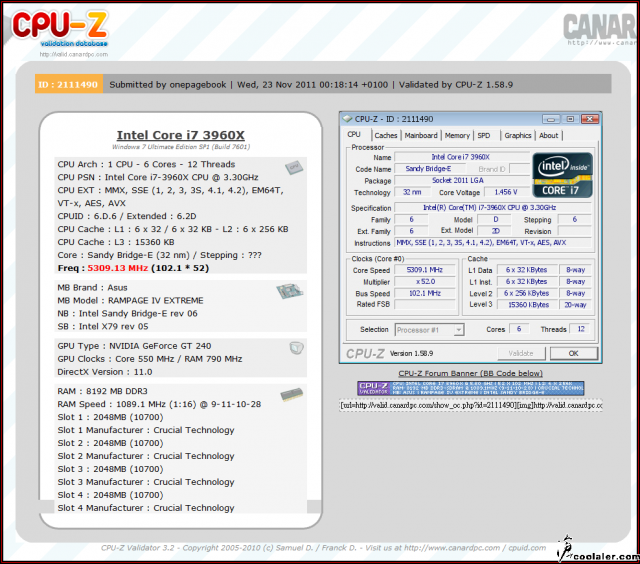Close the CPU-Z window
This screenshot has width=640, height=564.
point(590,119)
